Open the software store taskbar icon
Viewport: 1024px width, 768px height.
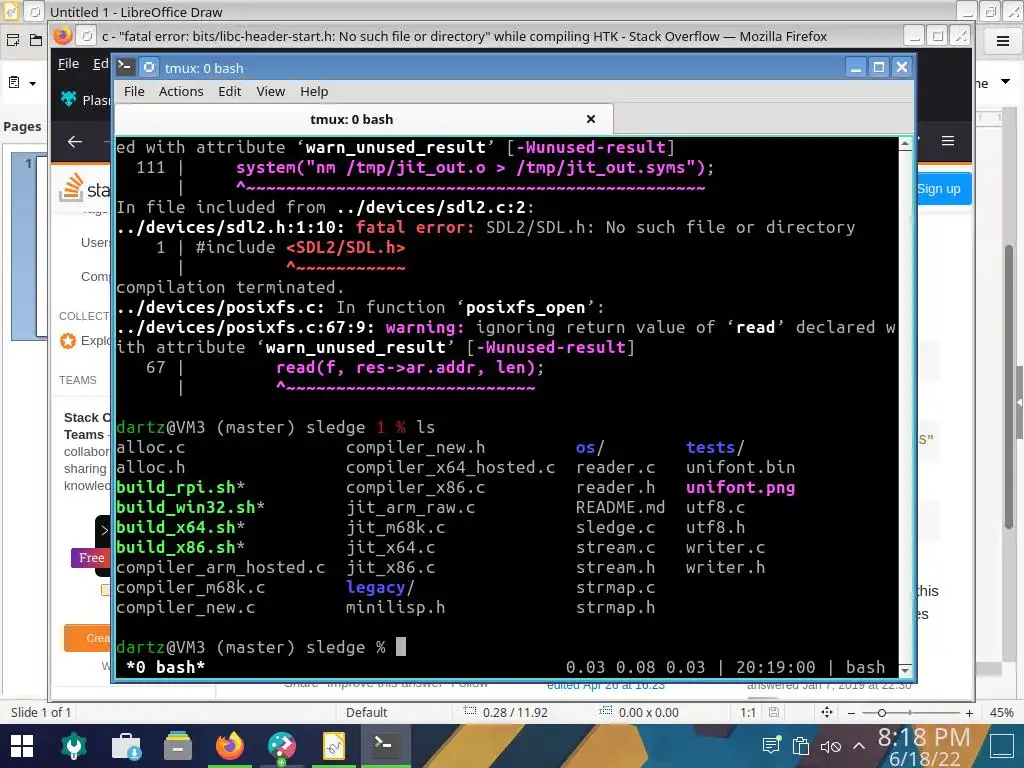click(126, 746)
